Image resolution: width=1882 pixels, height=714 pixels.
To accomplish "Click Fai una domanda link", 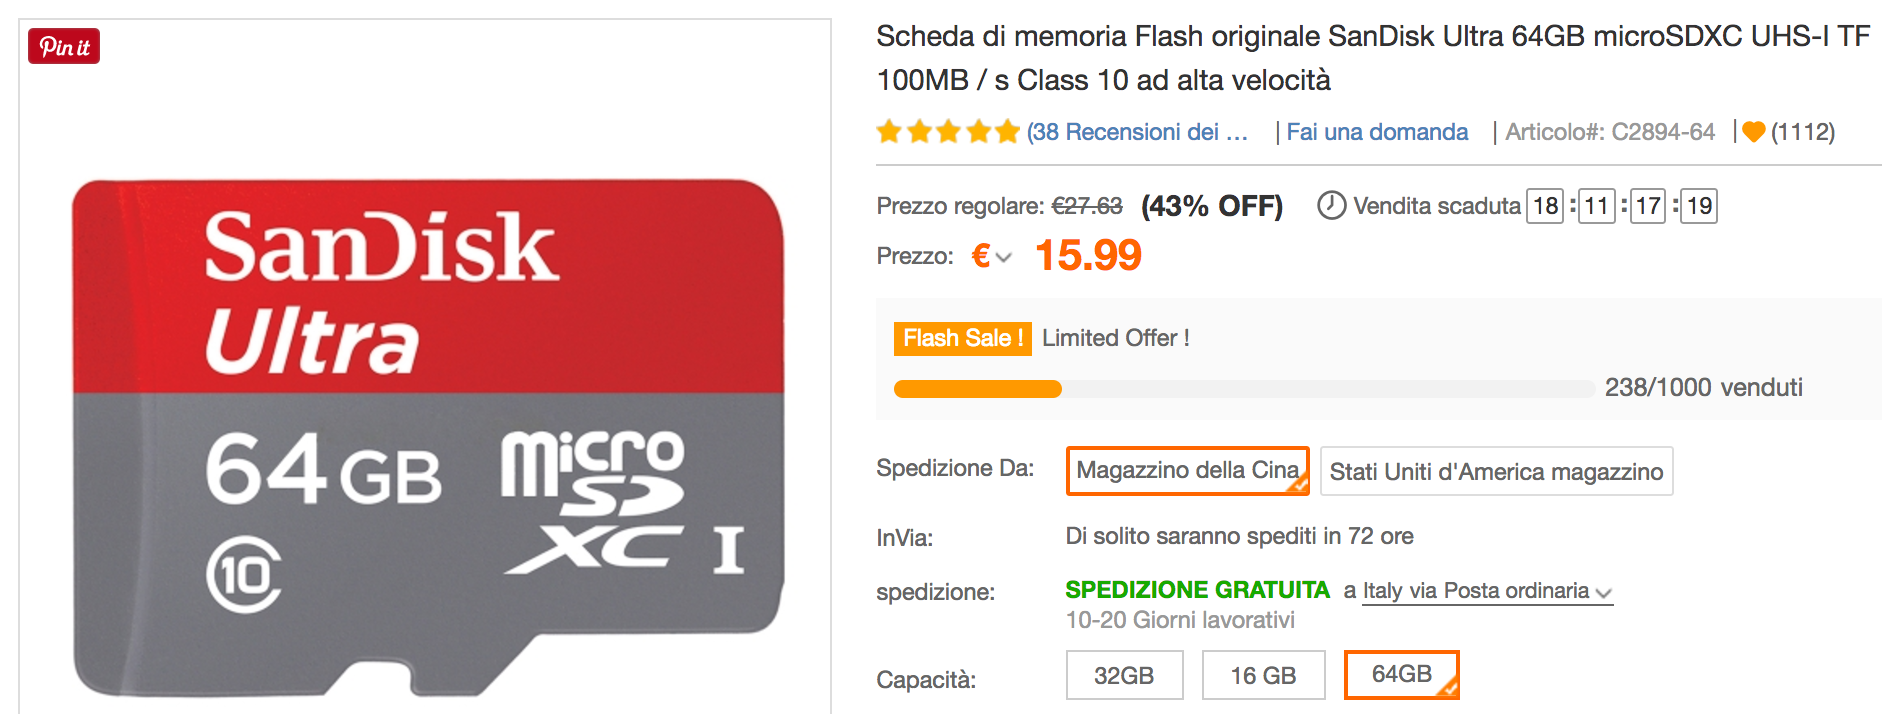I will click(1377, 132).
